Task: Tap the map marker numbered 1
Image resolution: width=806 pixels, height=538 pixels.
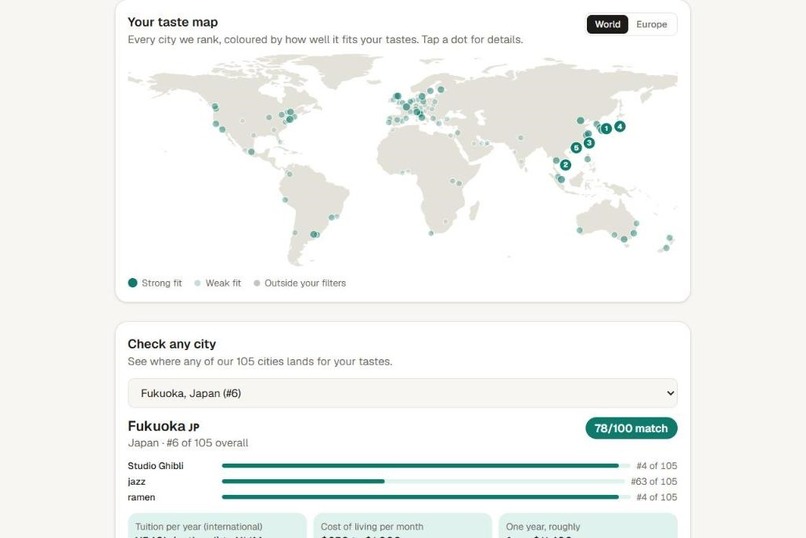Action: (606, 128)
